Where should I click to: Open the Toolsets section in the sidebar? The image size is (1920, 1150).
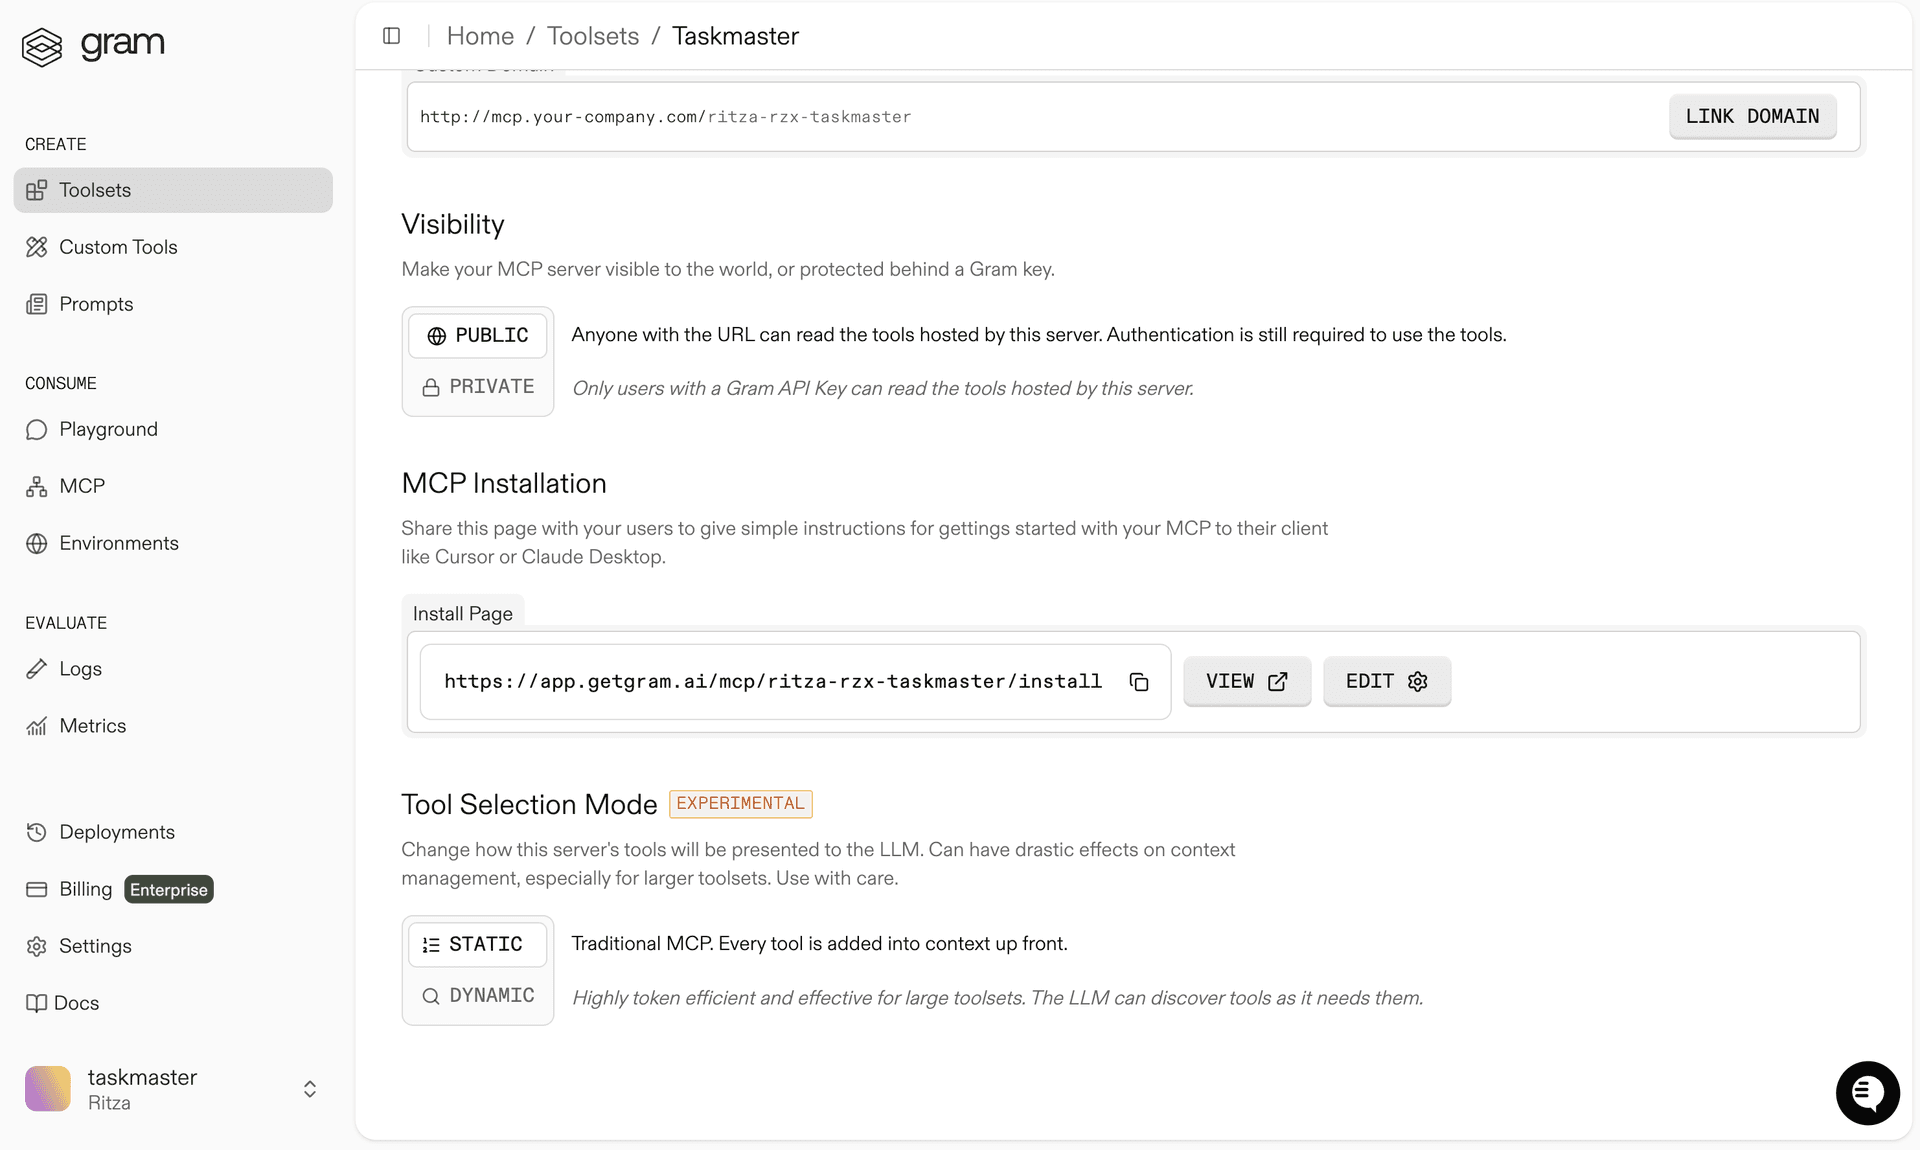(x=93, y=190)
